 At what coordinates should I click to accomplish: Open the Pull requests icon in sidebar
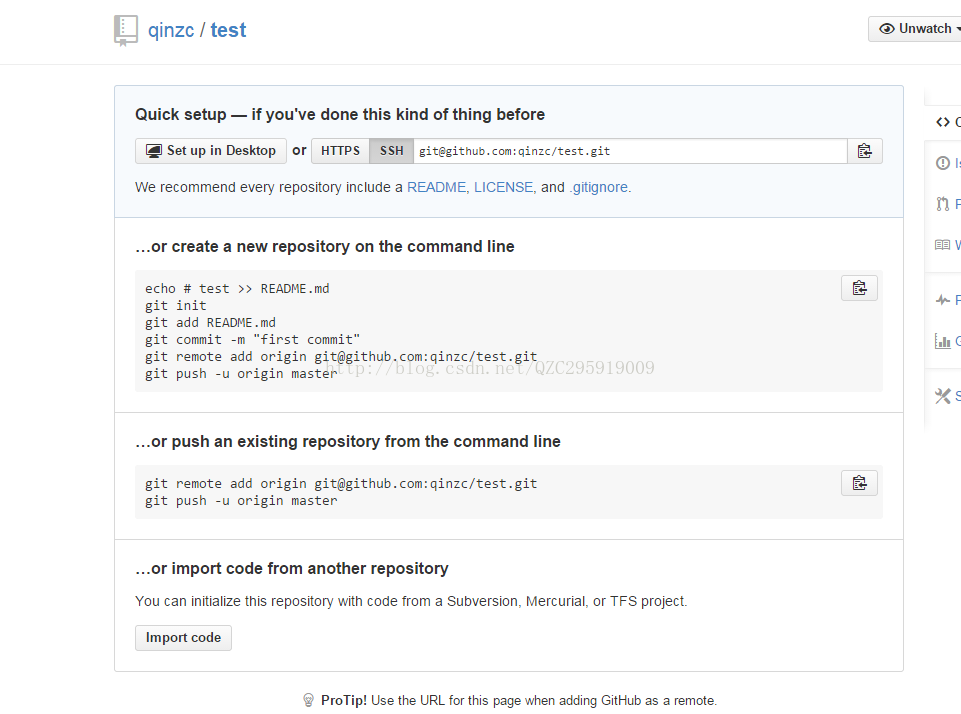[x=943, y=203]
